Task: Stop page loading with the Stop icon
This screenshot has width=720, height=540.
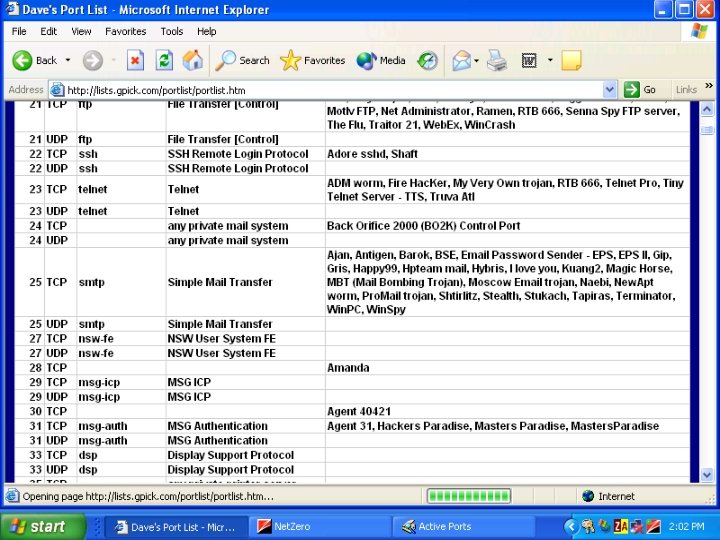Action: click(x=135, y=61)
